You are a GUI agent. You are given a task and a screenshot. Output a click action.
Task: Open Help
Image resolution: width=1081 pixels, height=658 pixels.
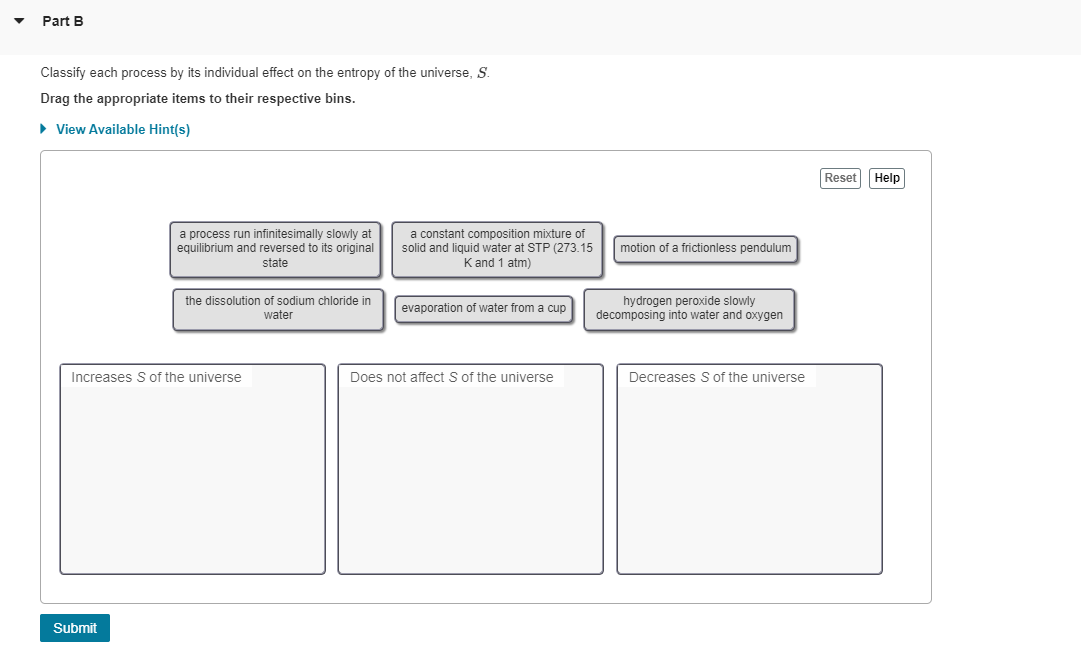pyautogui.click(x=886, y=177)
